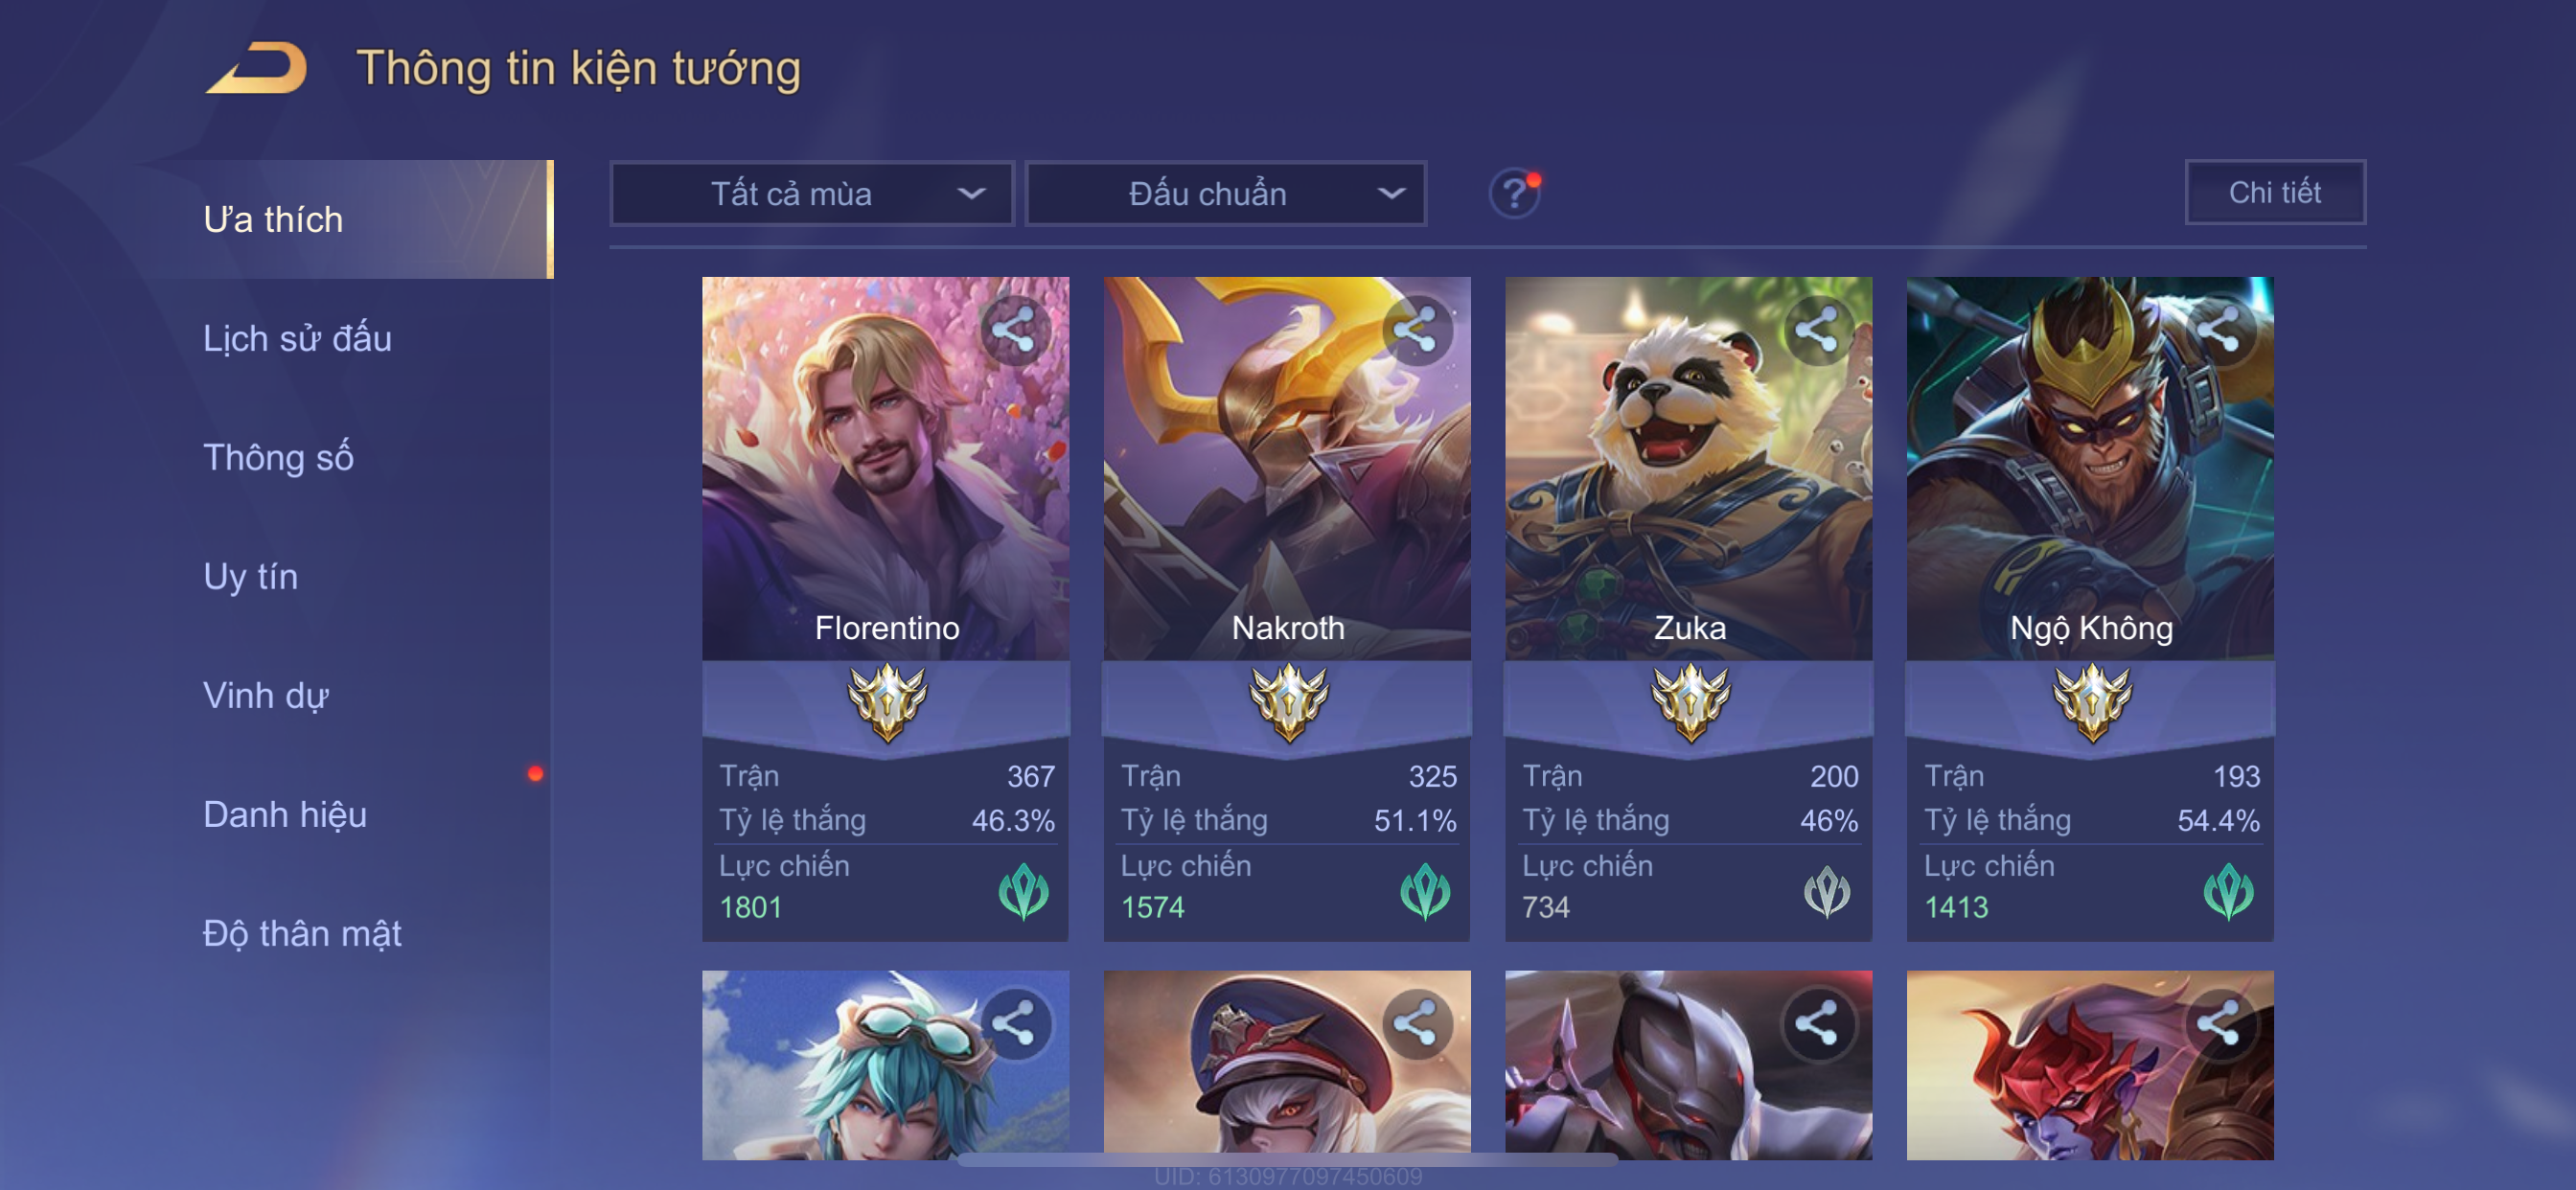2576x1190 pixels.
Task: Tap the golden back arrow icon
Action: (x=257, y=68)
